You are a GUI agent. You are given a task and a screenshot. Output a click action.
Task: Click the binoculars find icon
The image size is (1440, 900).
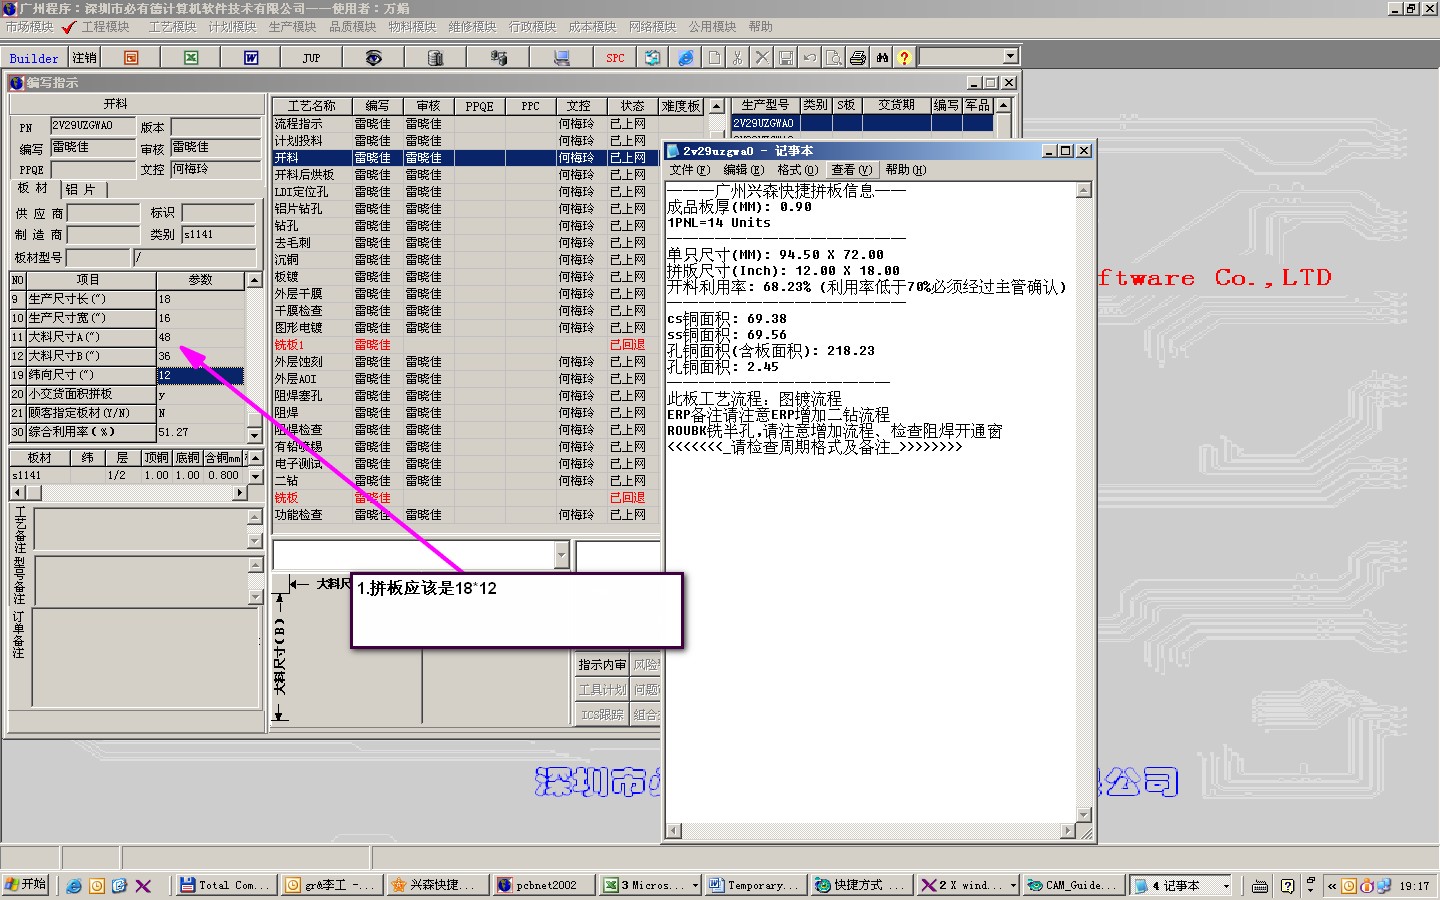(x=882, y=58)
